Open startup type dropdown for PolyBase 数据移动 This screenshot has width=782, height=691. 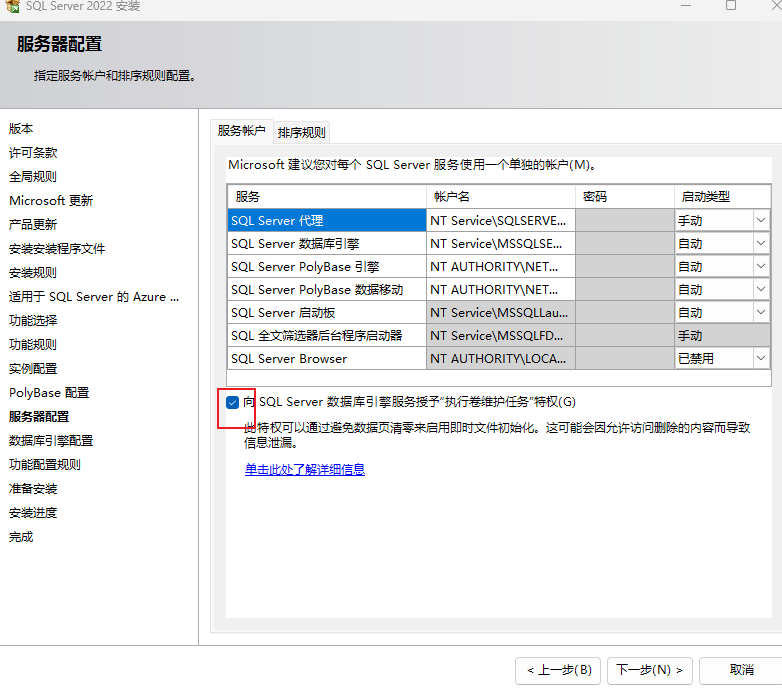pyautogui.click(x=761, y=289)
